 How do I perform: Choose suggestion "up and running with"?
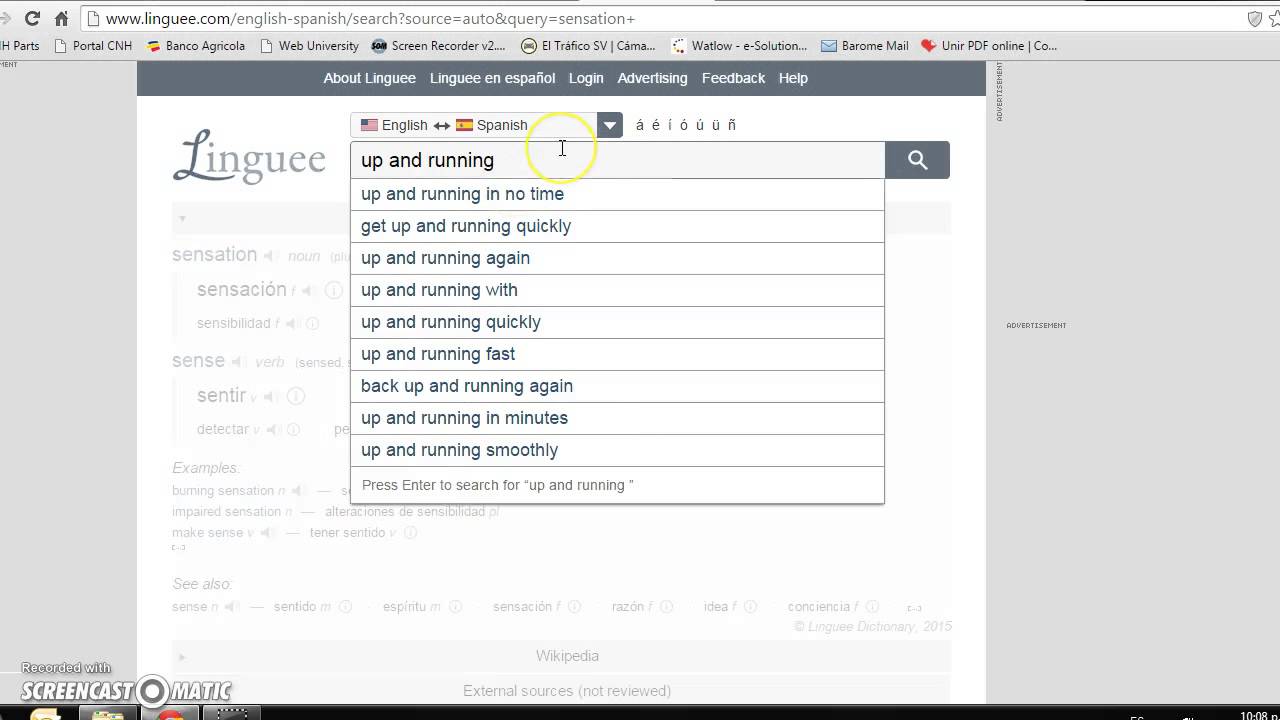coord(617,290)
